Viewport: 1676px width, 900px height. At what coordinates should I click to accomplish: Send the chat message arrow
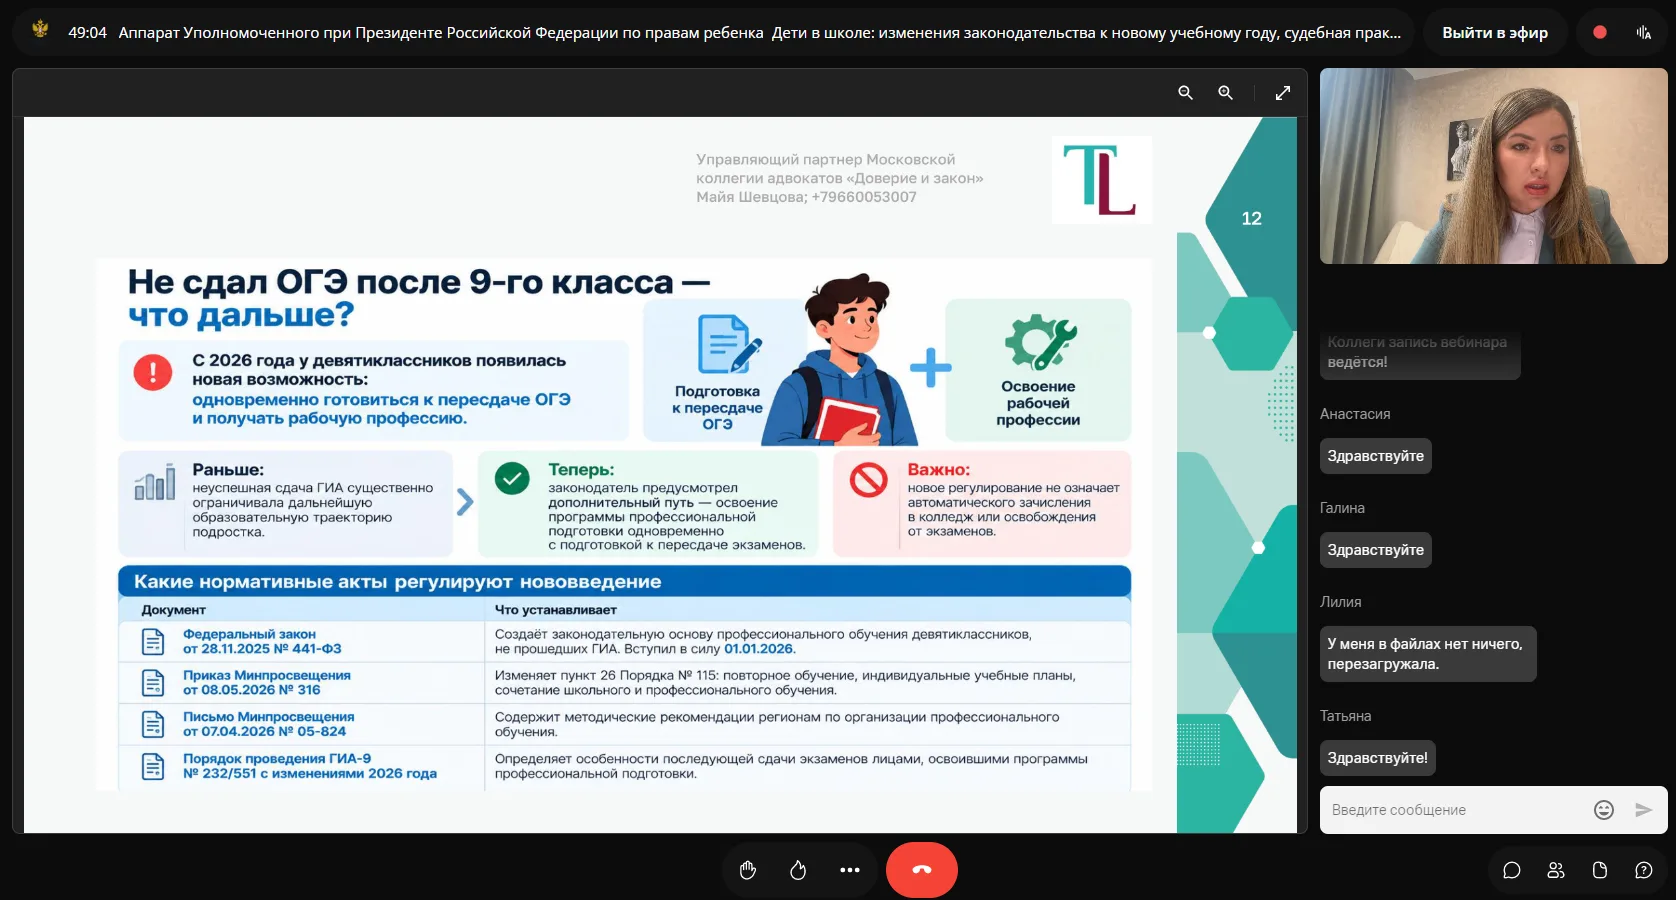pyautogui.click(x=1643, y=810)
